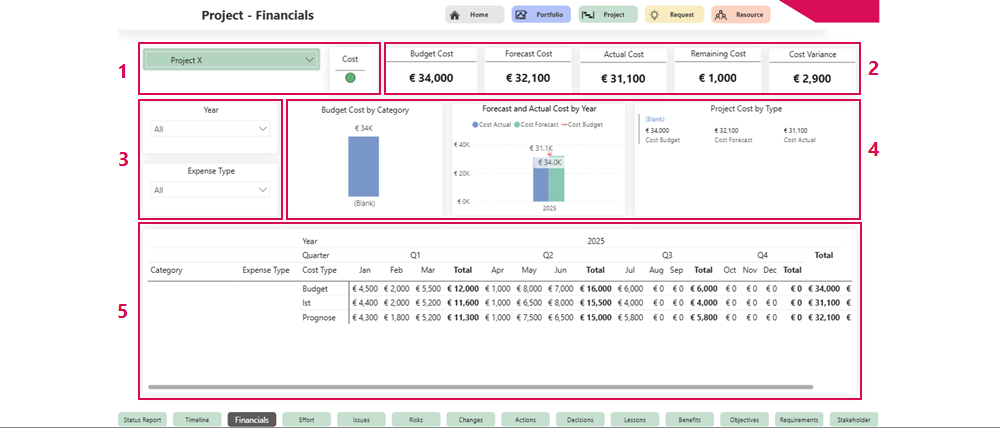The width and height of the screenshot is (1000, 428).
Task: Open the Actions tab
Action: tap(526, 420)
